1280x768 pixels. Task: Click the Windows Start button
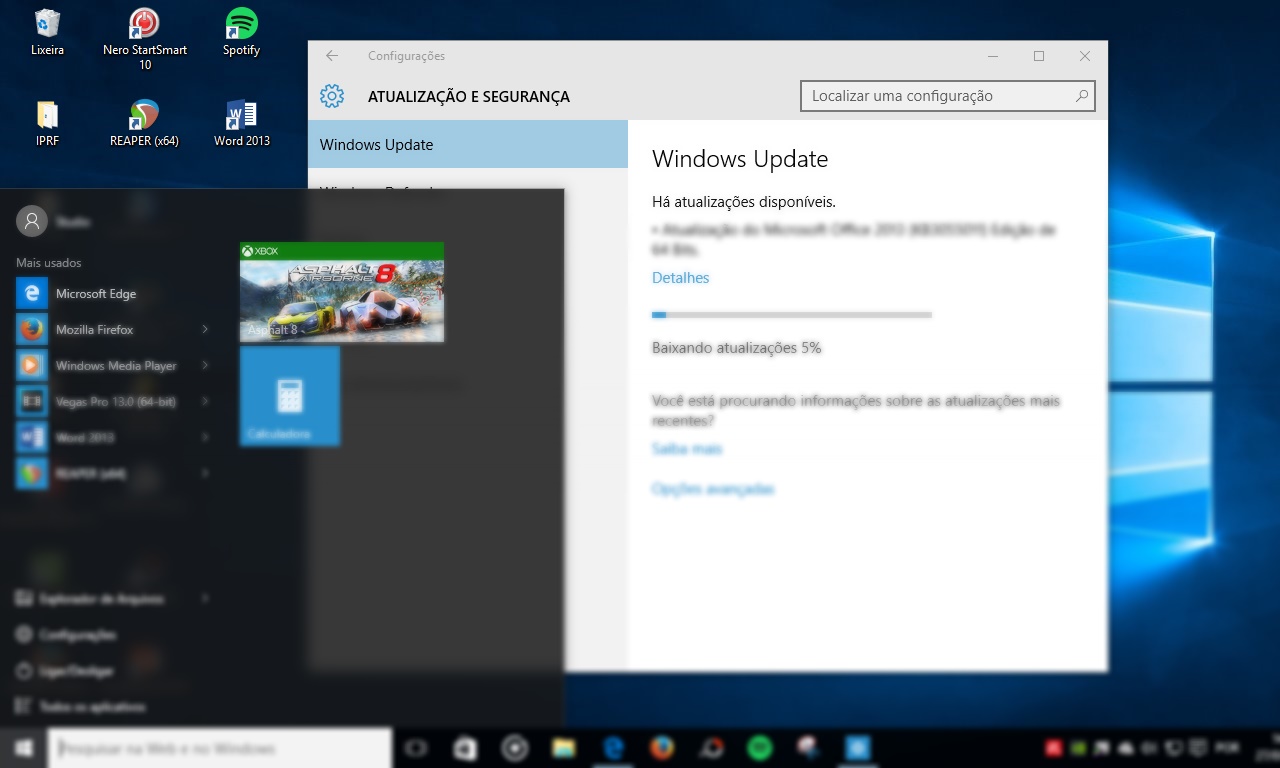(23, 748)
